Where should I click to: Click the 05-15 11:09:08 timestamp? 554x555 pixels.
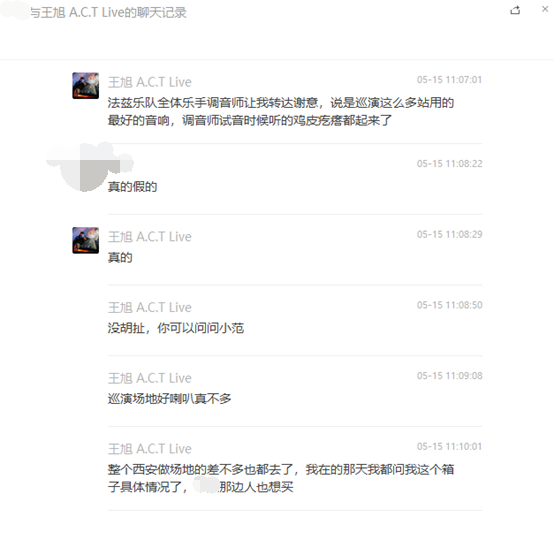point(449,376)
